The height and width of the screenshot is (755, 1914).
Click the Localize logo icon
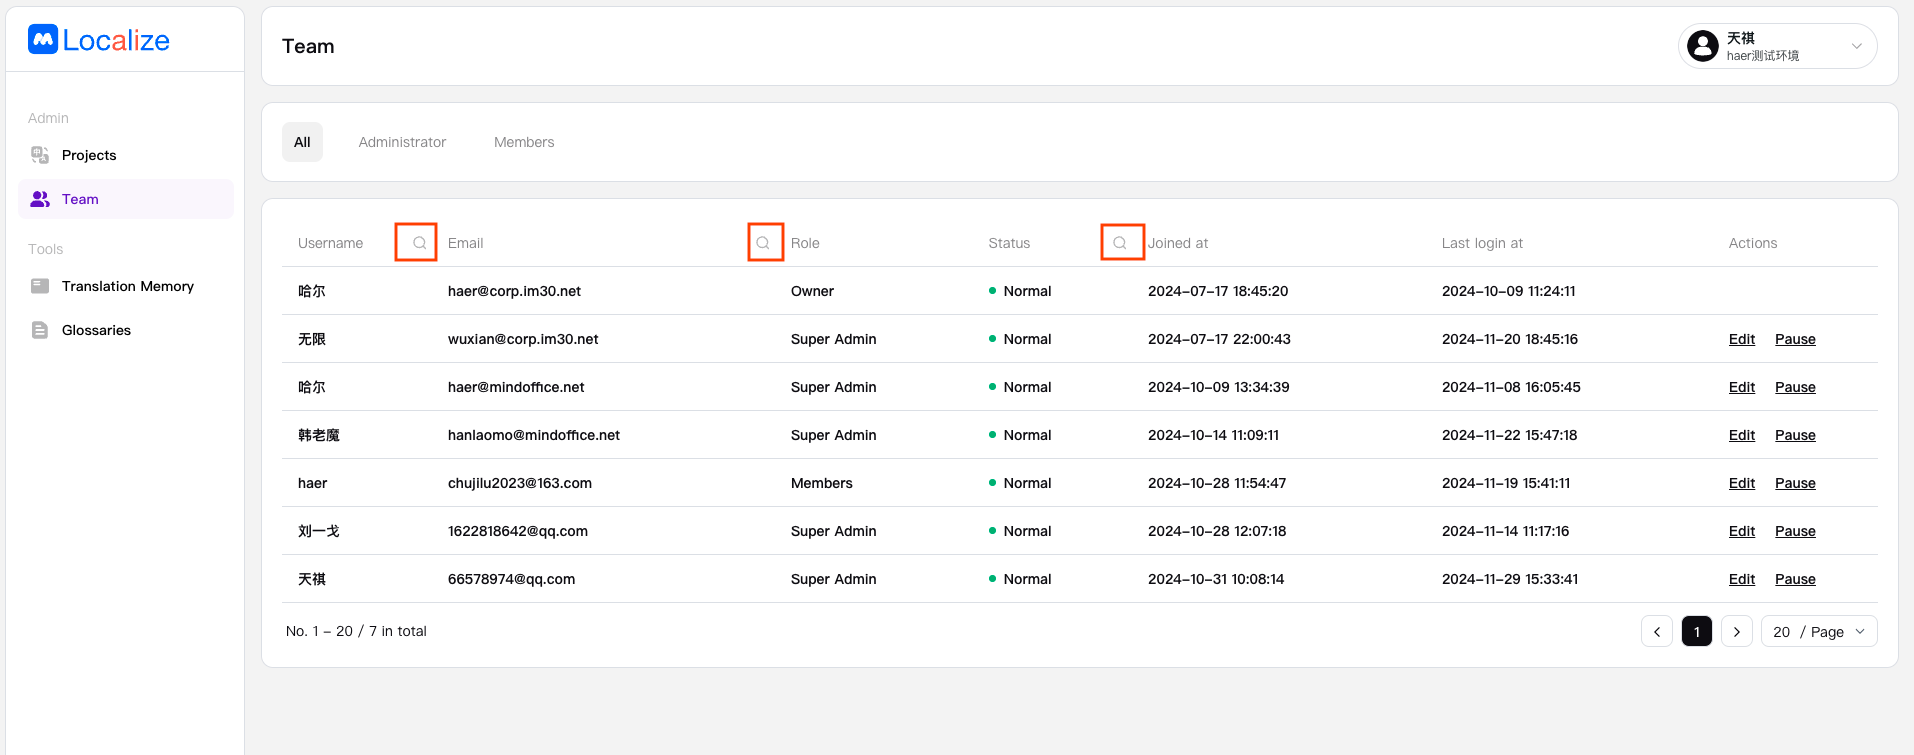43,40
